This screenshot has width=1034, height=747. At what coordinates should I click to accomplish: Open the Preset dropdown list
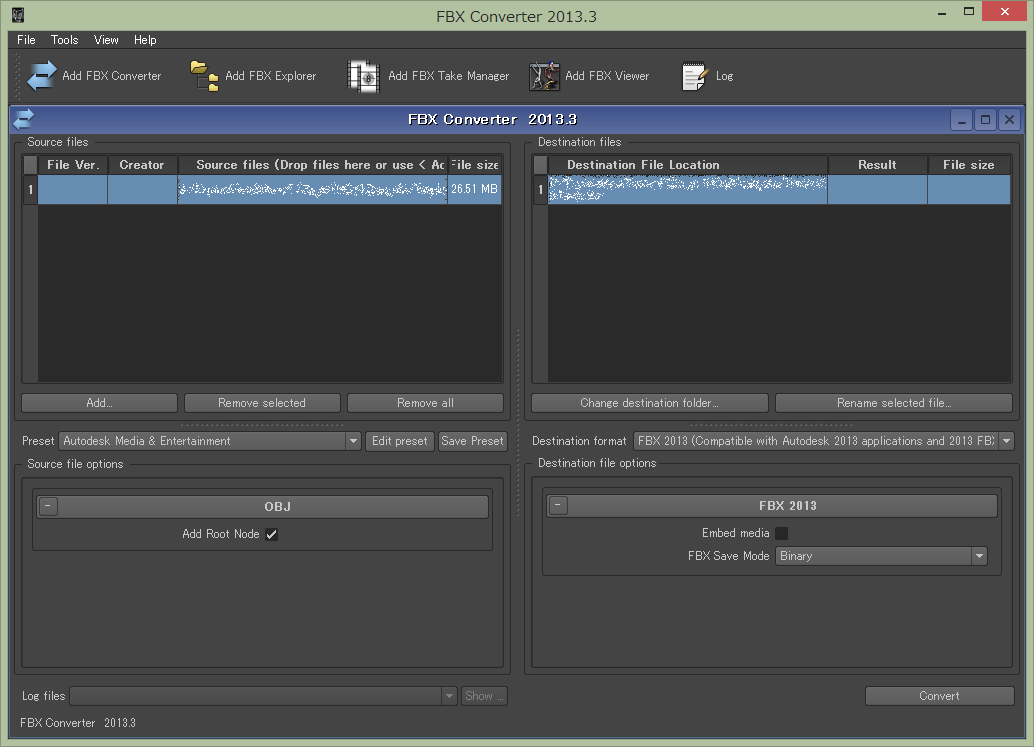click(x=353, y=441)
